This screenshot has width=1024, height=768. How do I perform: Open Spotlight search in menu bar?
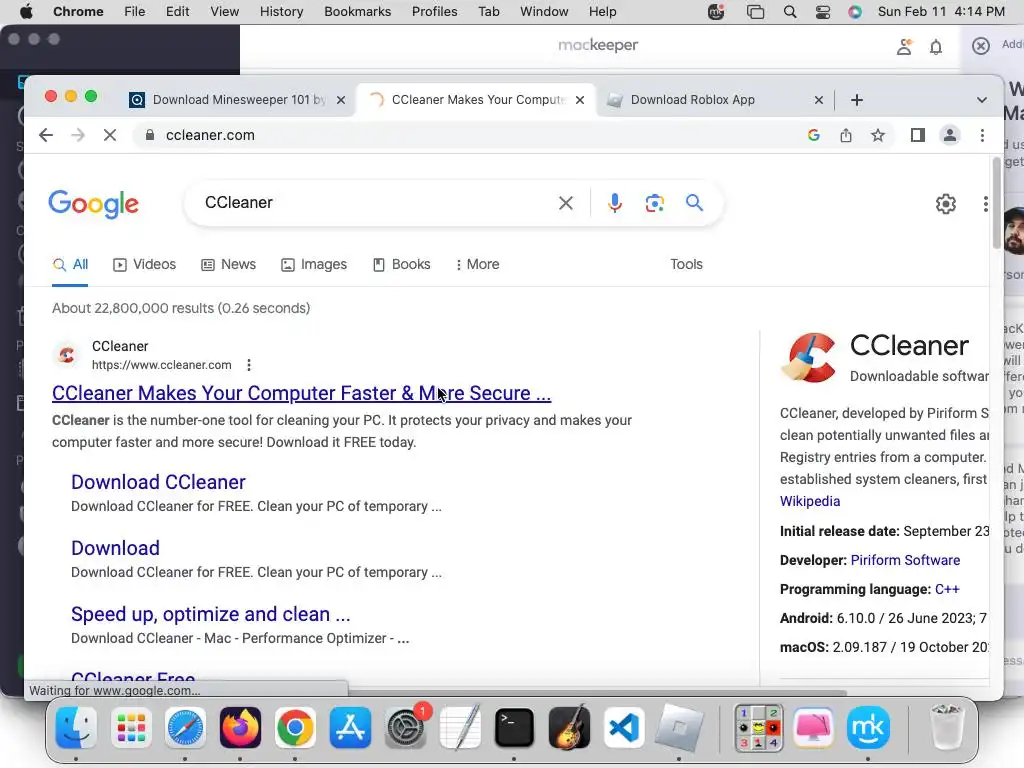(790, 12)
